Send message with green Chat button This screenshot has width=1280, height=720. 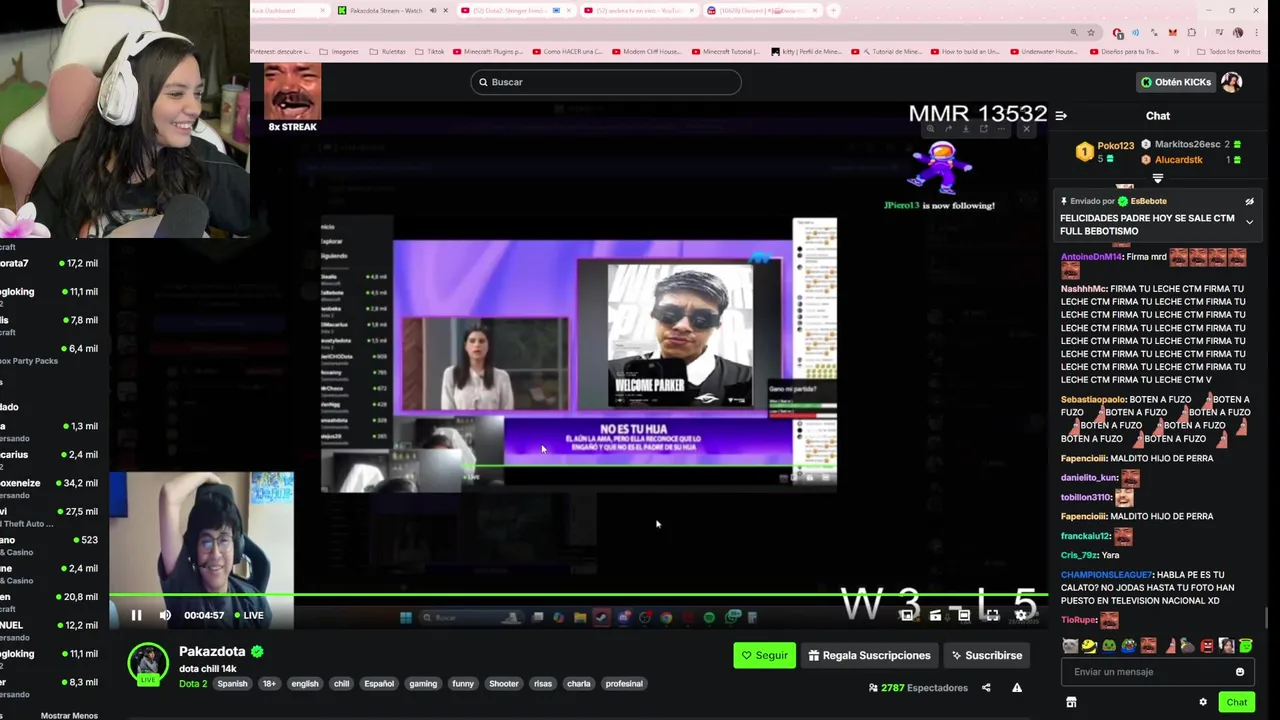coord(1237,702)
